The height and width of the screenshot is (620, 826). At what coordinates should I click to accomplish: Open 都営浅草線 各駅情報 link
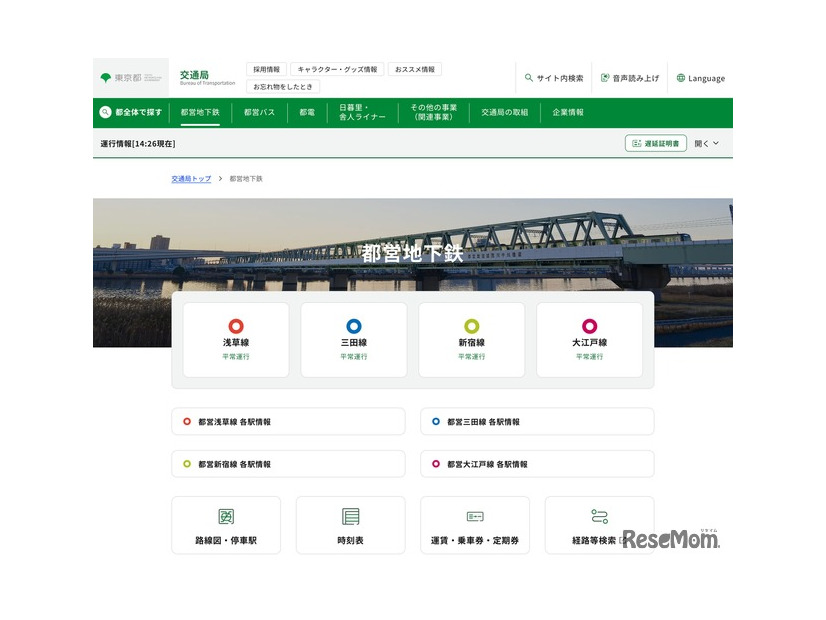pyautogui.click(x=288, y=421)
